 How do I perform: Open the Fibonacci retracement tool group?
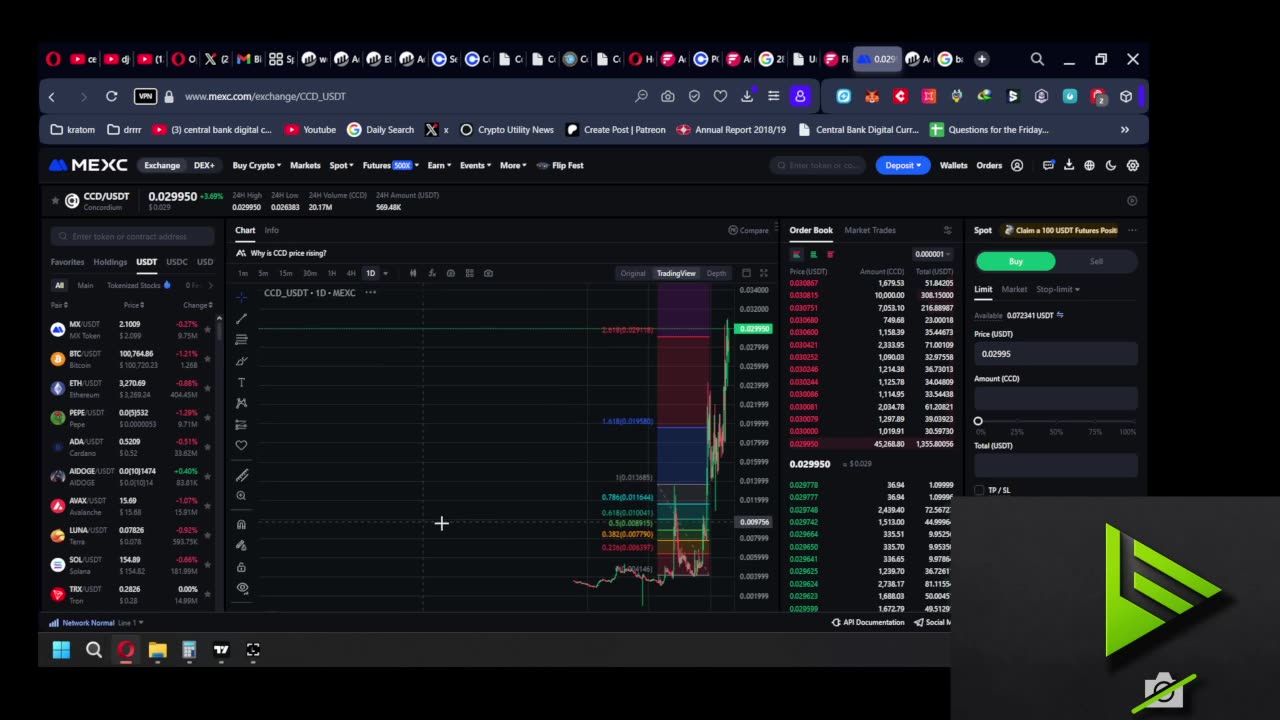coord(241,339)
